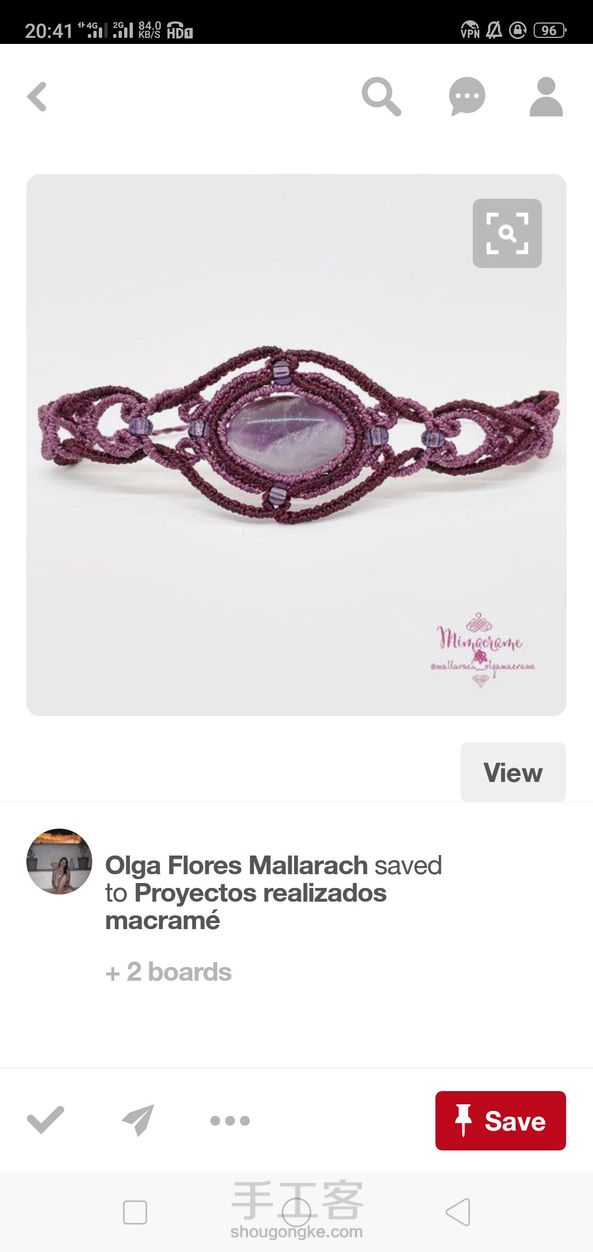Expand the + 2 boards list
Image resolution: width=593 pixels, height=1252 pixels.
[168, 972]
